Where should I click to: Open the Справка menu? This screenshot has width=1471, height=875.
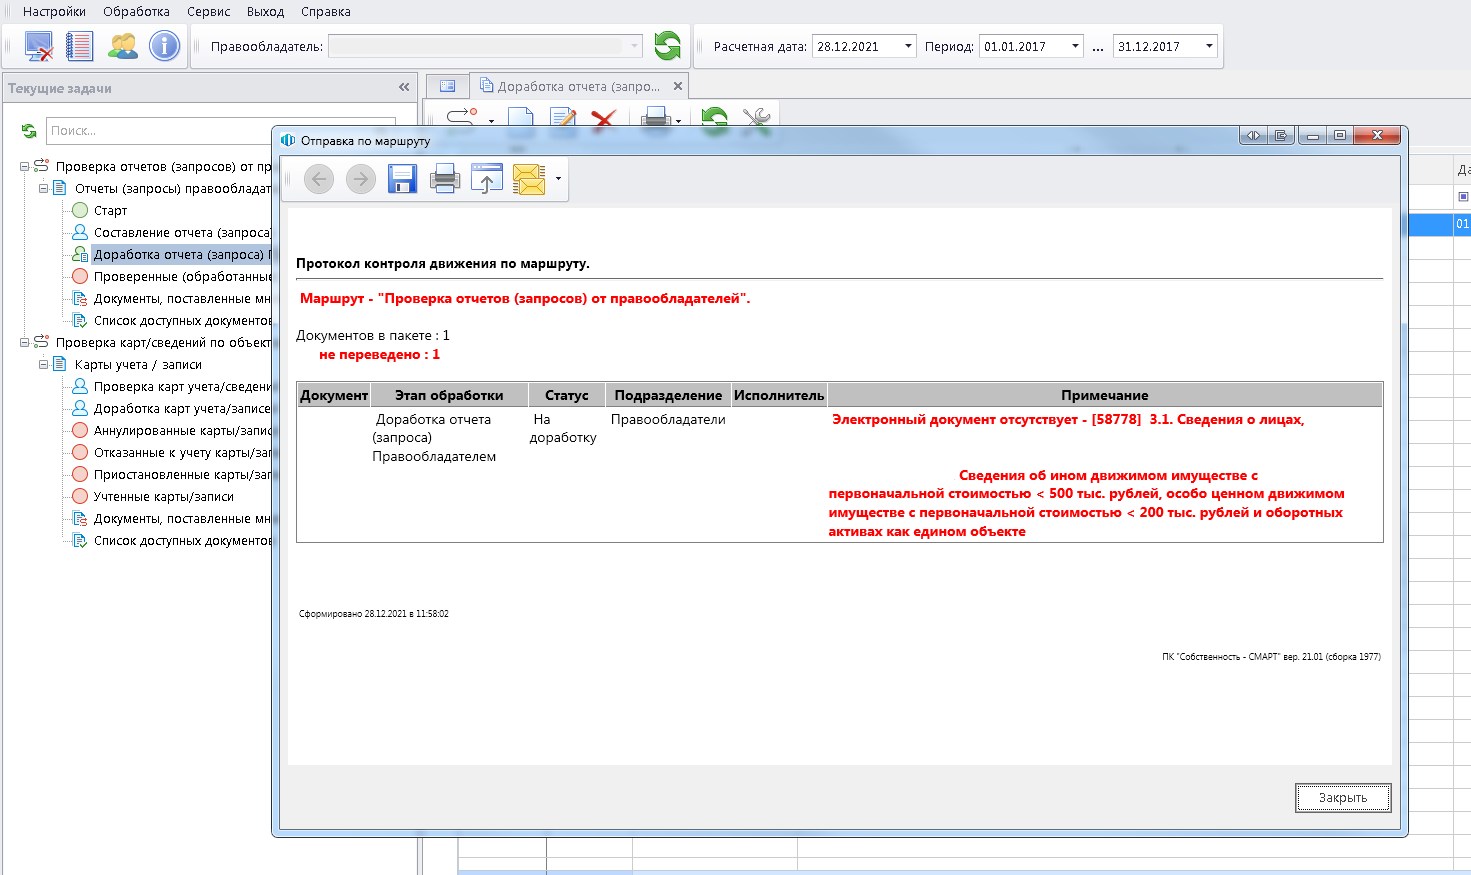(x=326, y=12)
